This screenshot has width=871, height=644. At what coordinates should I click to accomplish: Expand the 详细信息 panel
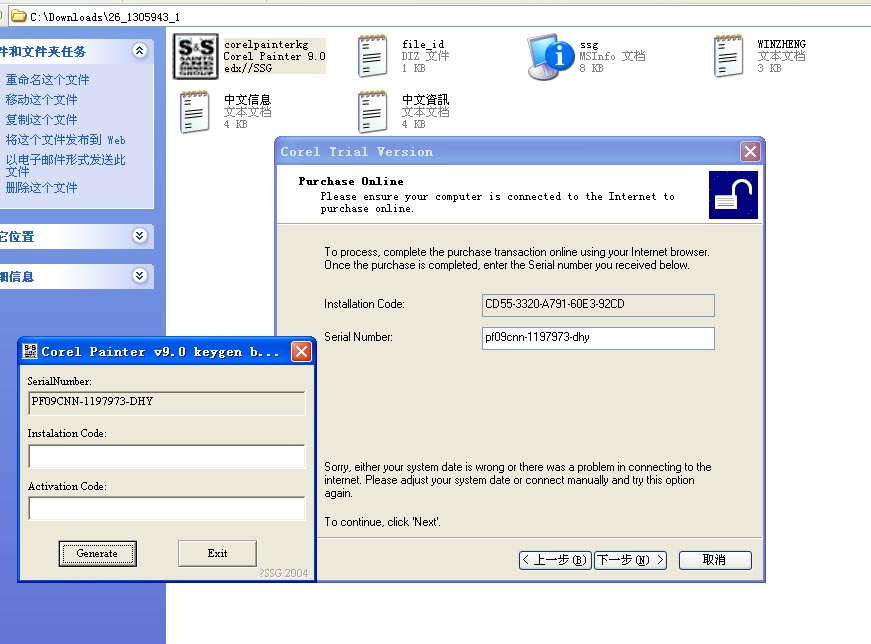pos(139,276)
